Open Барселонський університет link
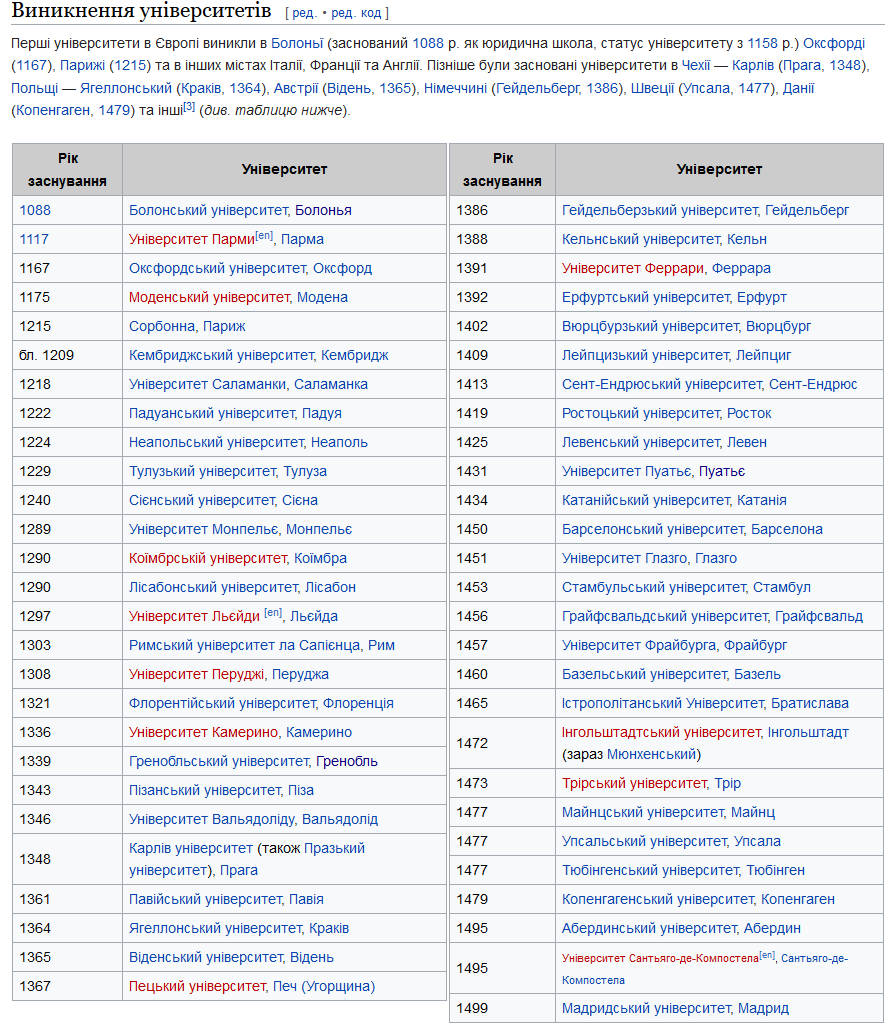Viewport: 889px width, 1031px height. pyautogui.click(x=653, y=529)
